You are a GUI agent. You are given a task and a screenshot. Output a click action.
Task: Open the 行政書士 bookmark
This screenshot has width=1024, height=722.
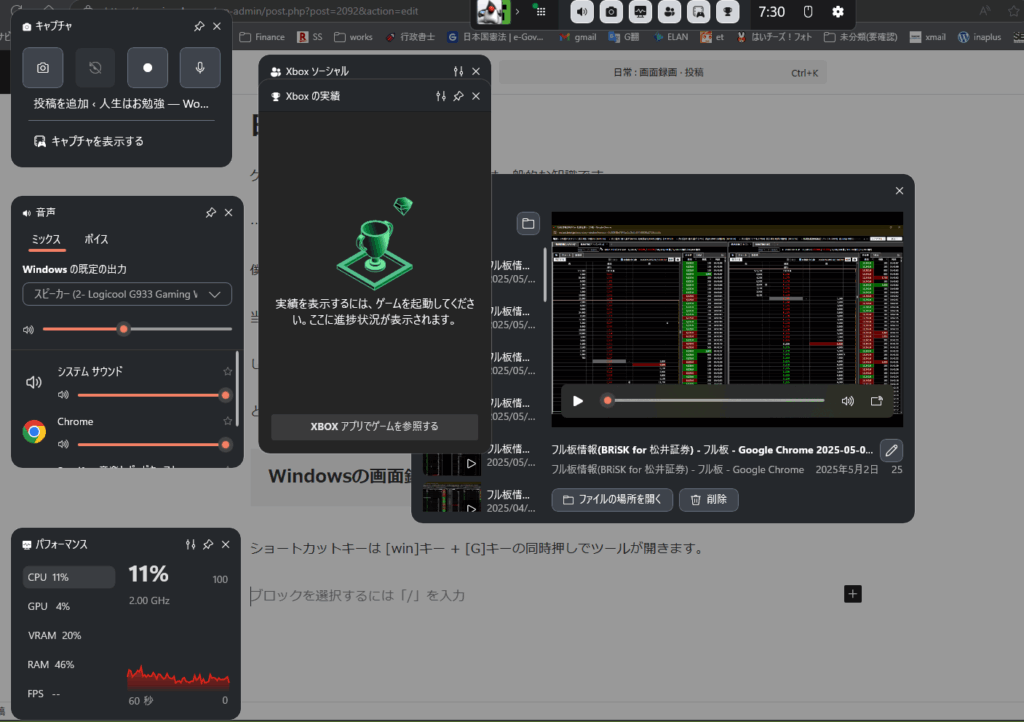410,37
